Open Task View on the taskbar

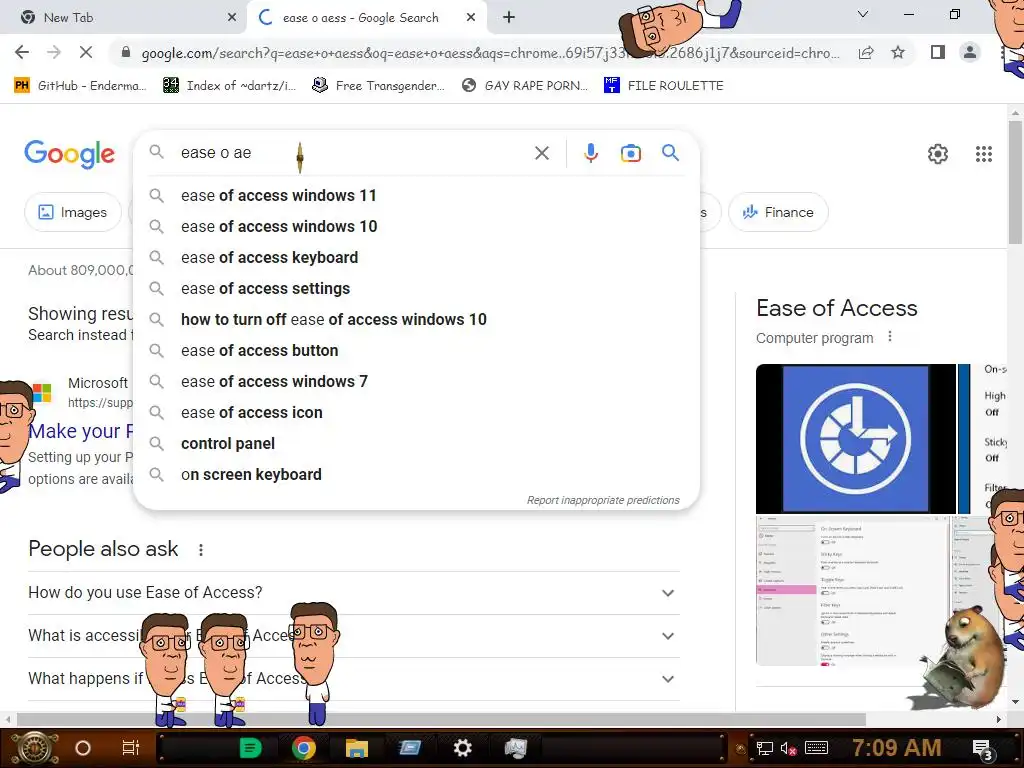pos(131,748)
